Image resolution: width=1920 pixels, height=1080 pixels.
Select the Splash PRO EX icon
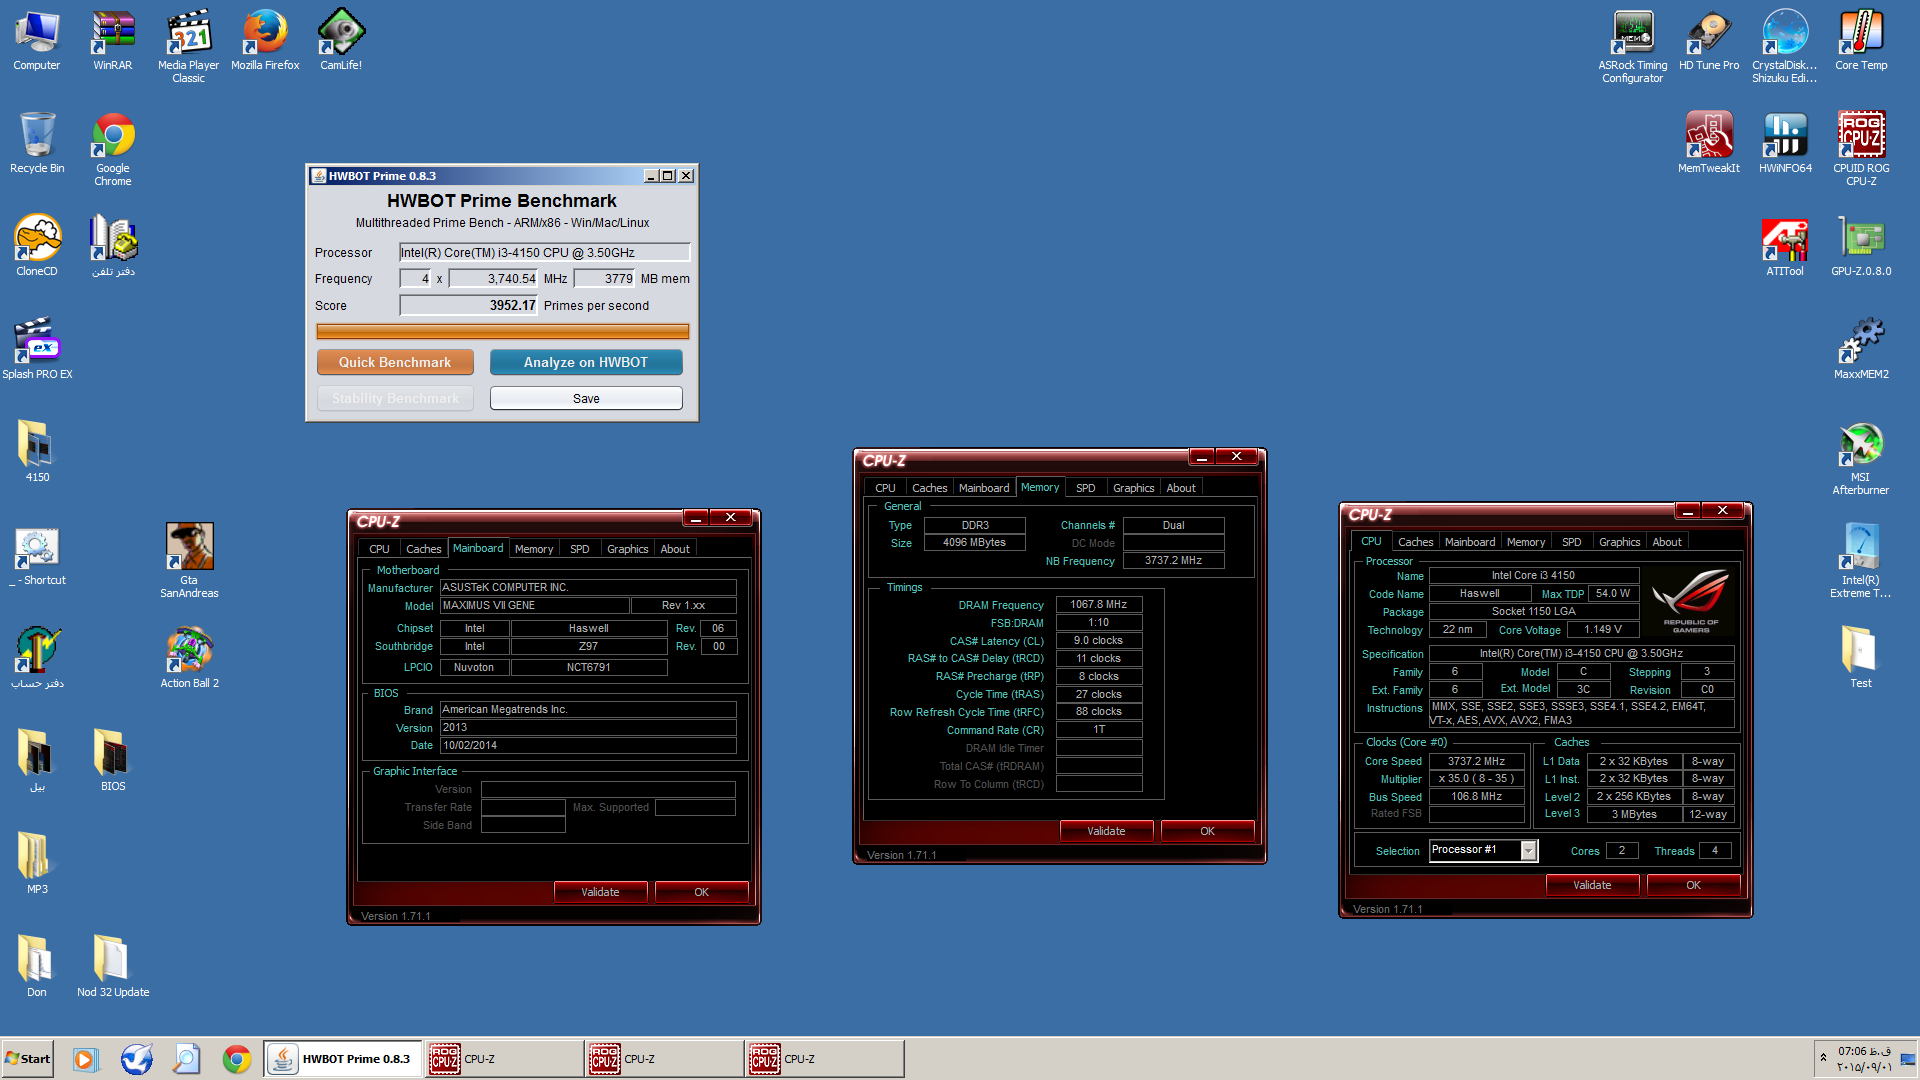pos(37,349)
